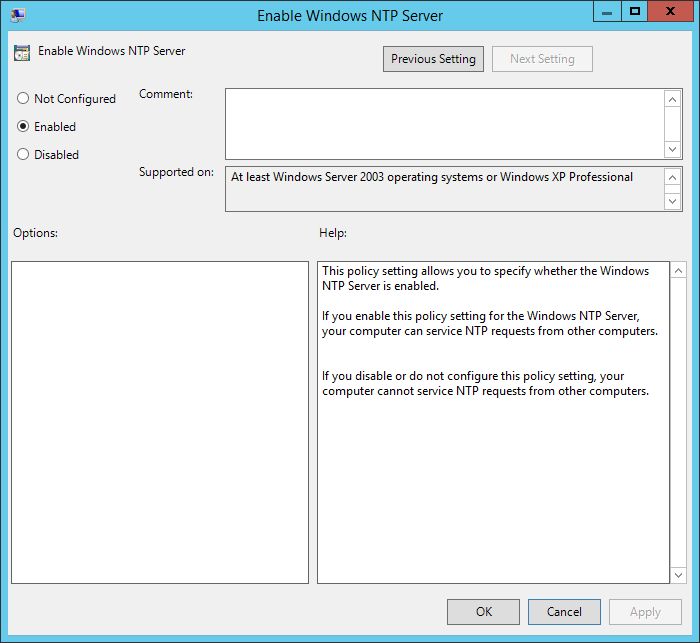Click the Previous Setting button

[433, 59]
